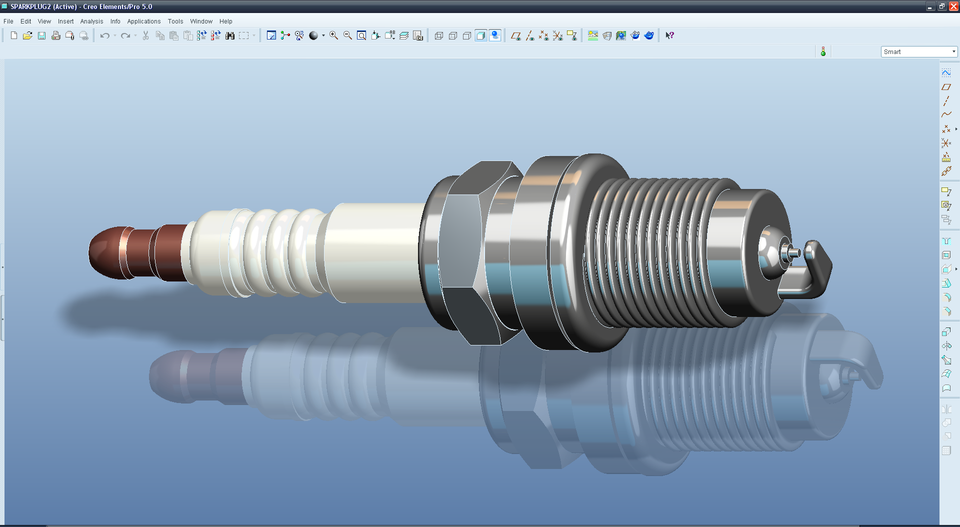Select the Hole tool

pos(946,241)
